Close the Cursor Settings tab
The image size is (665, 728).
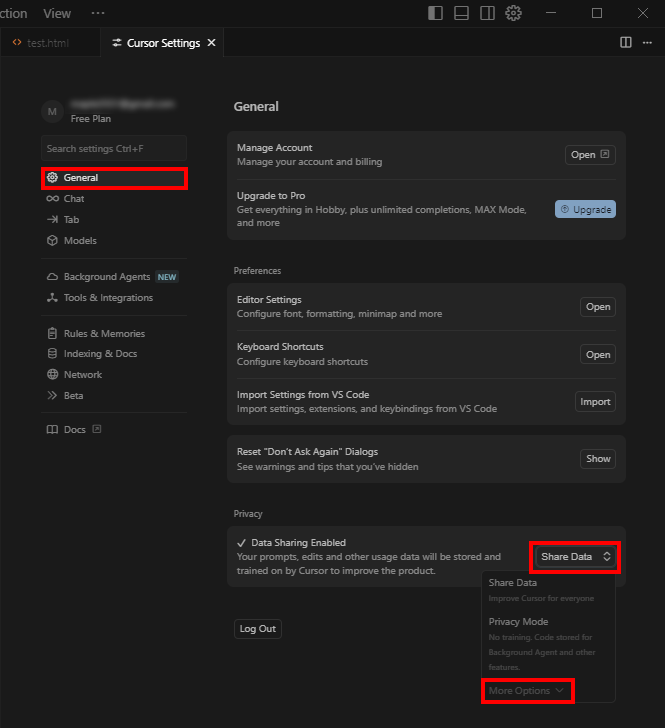click(211, 43)
